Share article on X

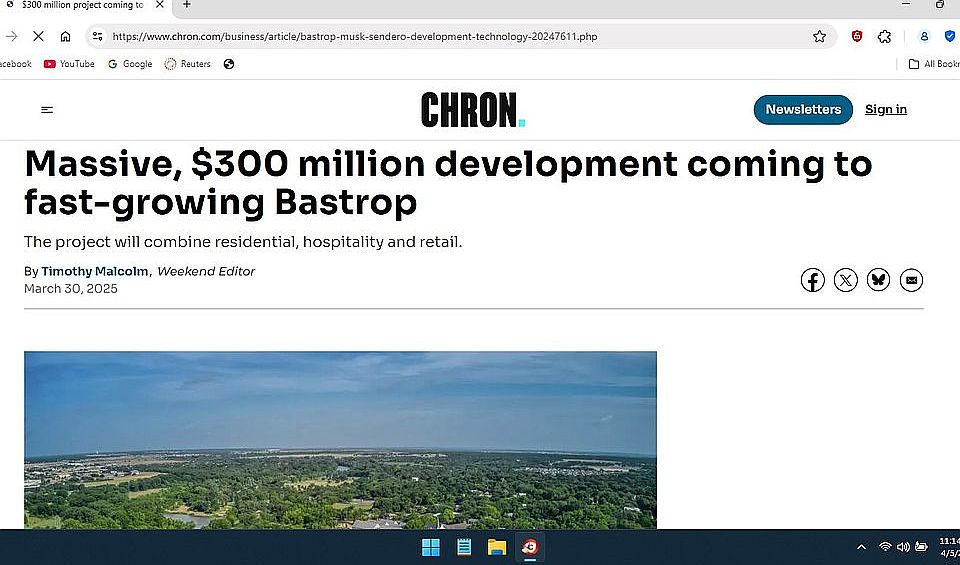click(845, 280)
